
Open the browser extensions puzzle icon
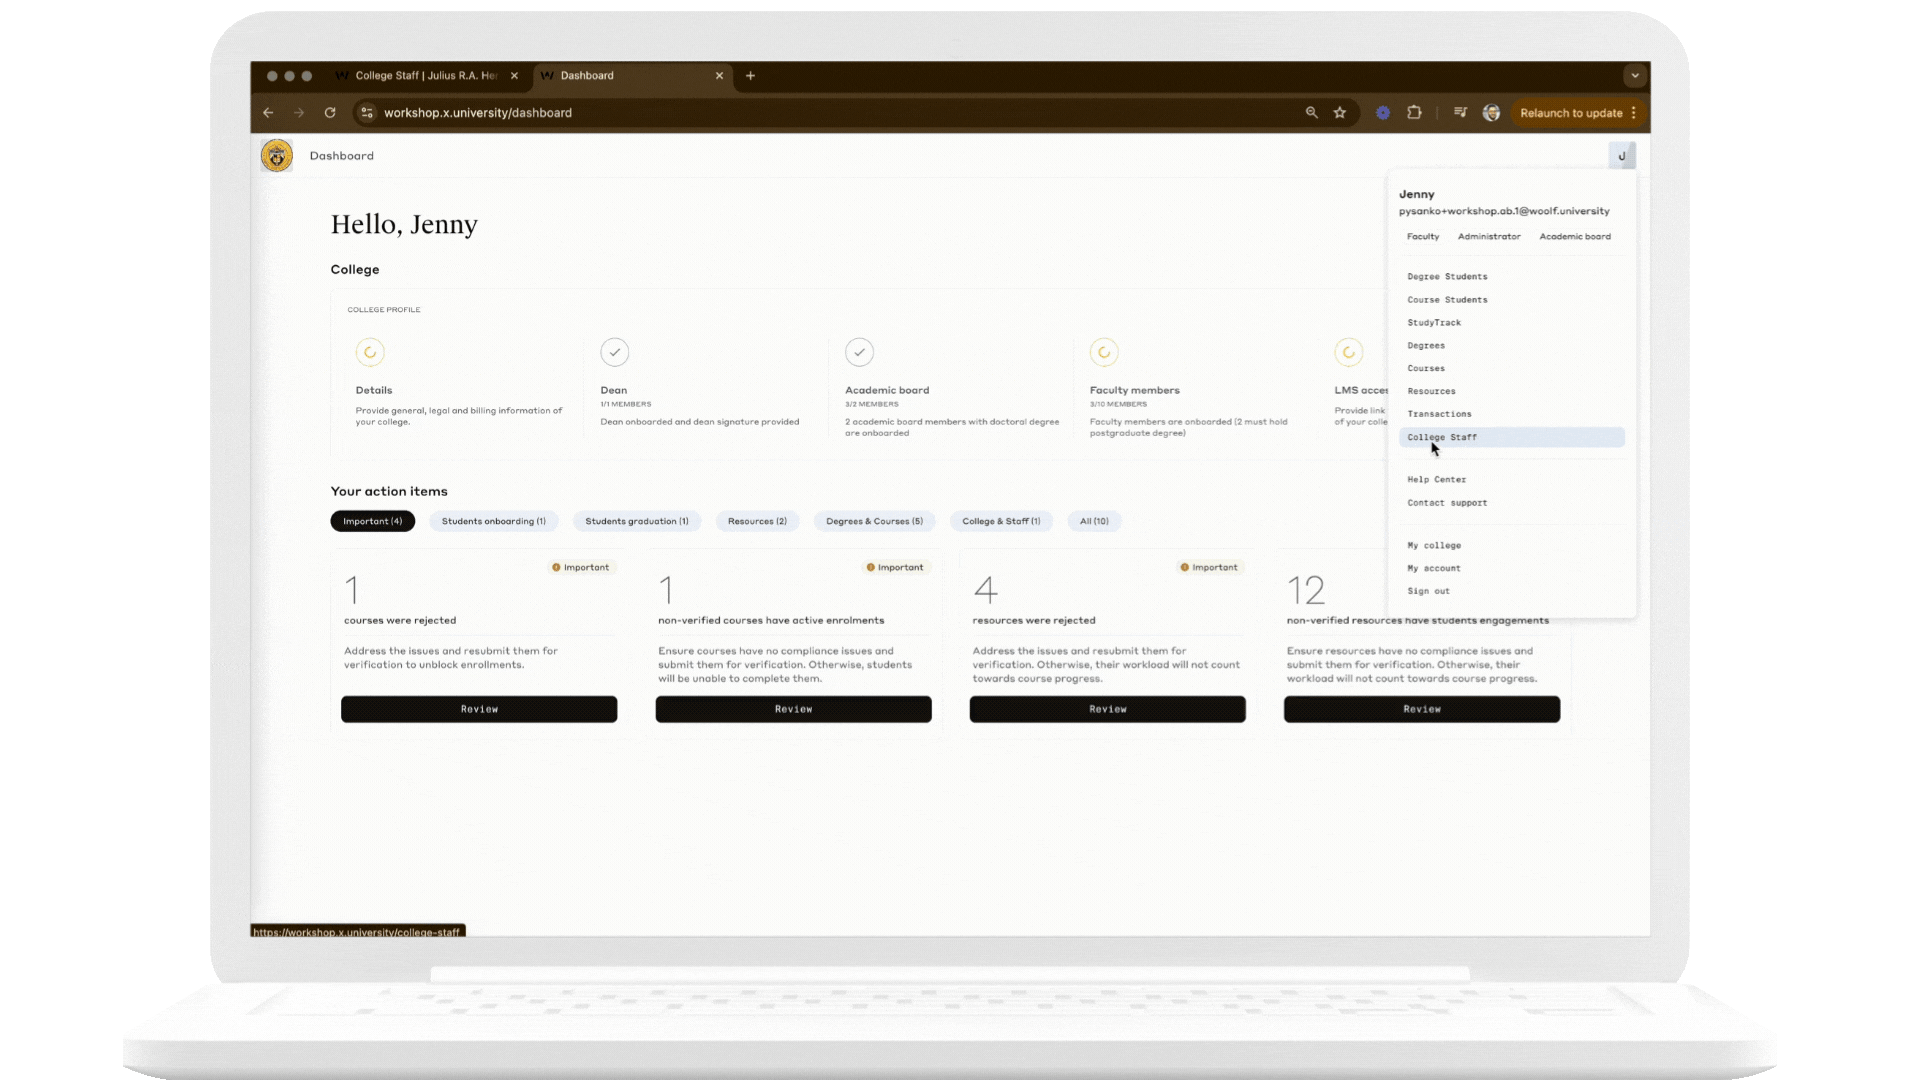tap(1415, 112)
